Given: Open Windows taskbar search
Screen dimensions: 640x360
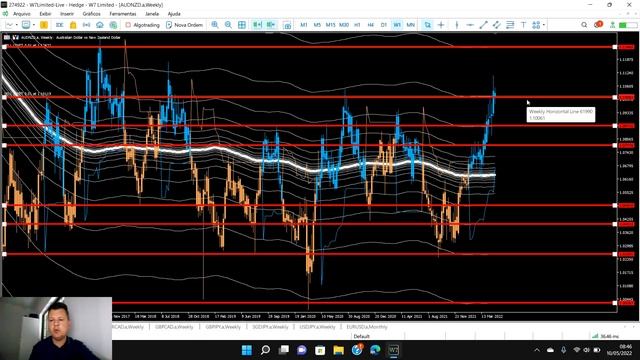Looking at the screenshot, I should pyautogui.click(x=265, y=350).
